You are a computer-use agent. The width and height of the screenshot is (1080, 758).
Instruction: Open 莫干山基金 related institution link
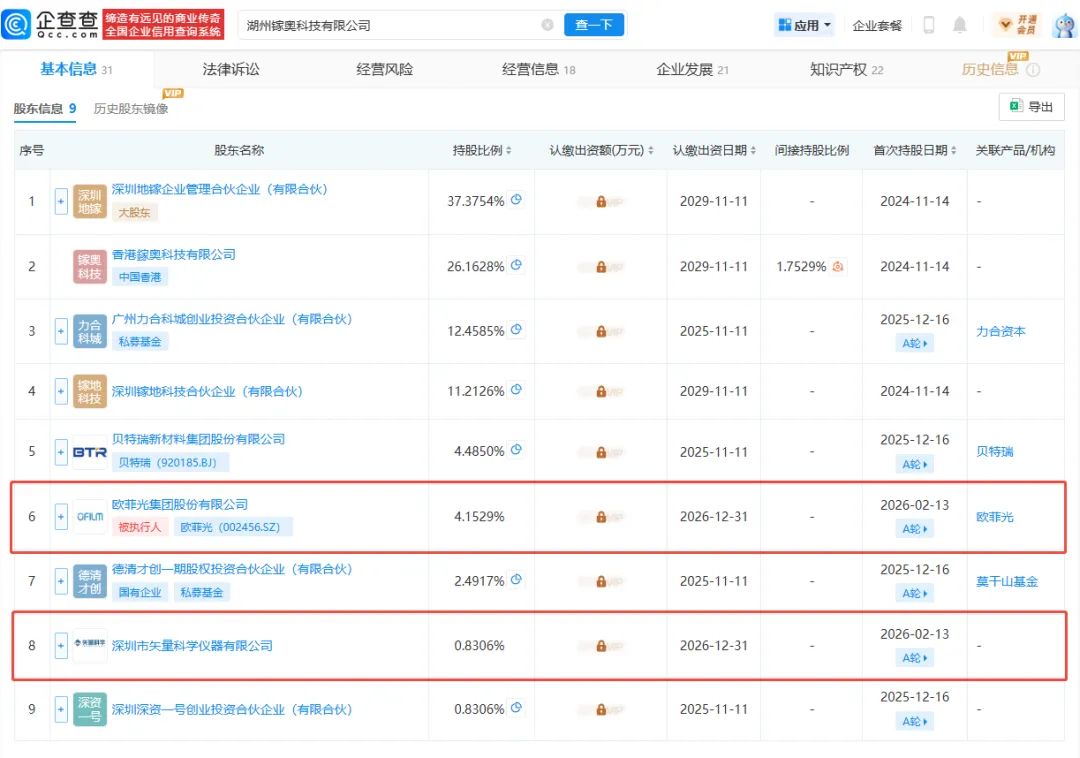1007,581
